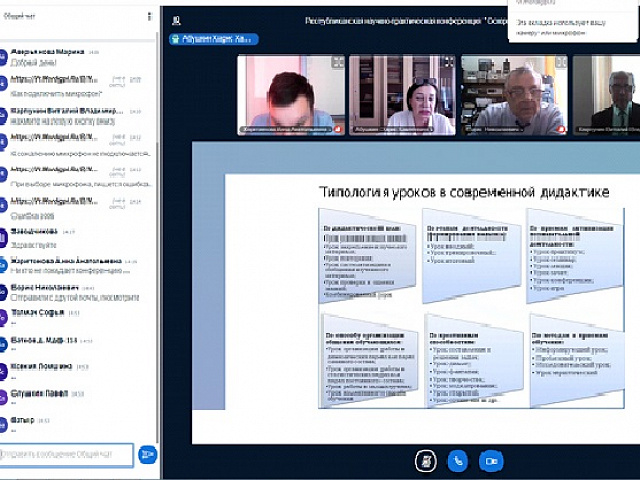Fullscreen the first webcam video tile

[x=337, y=62]
